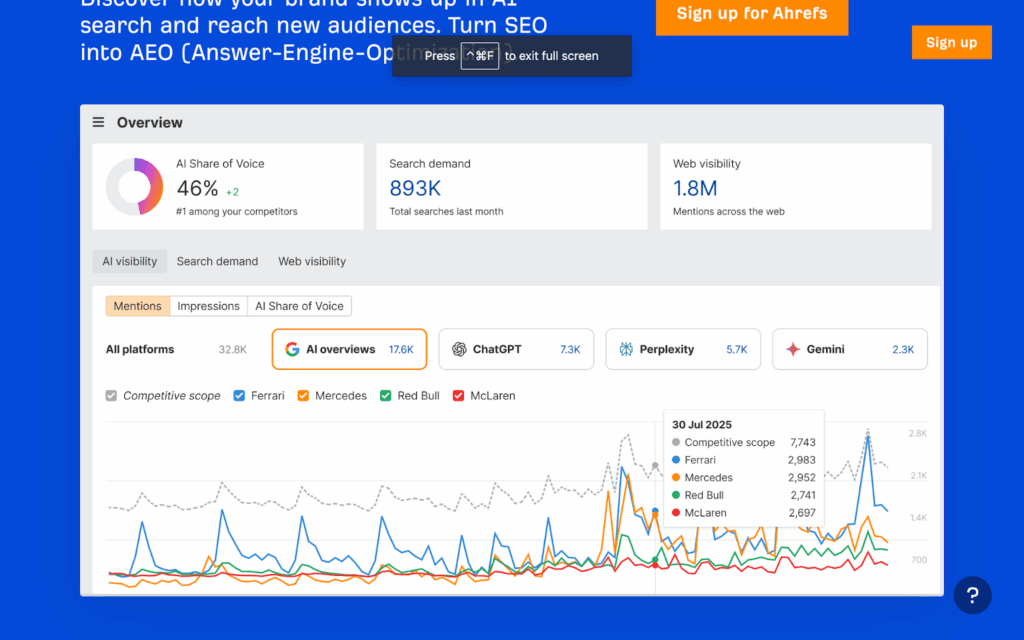Disable the Mercedes checkbox
1024x640 pixels.
(303, 395)
